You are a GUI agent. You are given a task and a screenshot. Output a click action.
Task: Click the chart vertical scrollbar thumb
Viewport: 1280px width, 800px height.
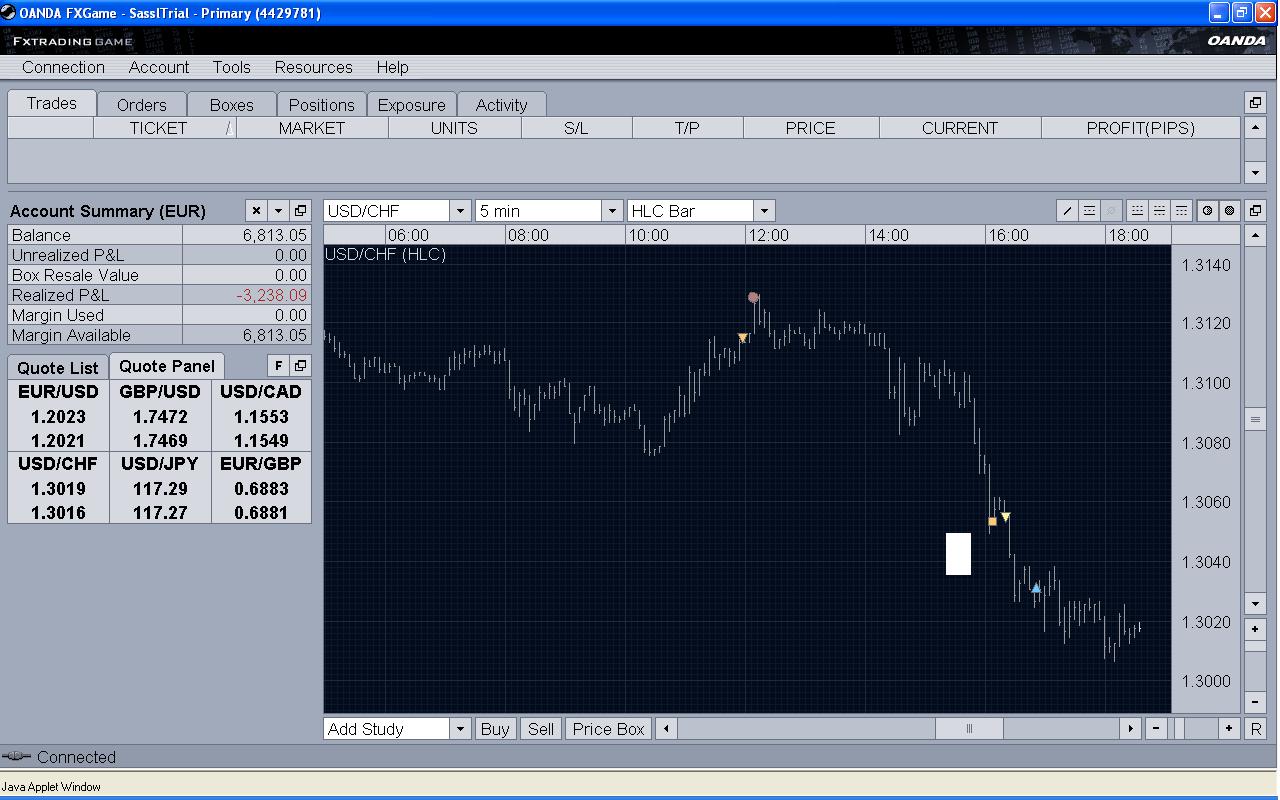tap(1256, 420)
